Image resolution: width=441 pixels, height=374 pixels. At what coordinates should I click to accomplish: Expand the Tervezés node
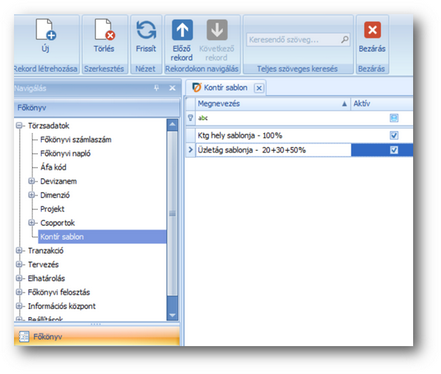click(19, 264)
